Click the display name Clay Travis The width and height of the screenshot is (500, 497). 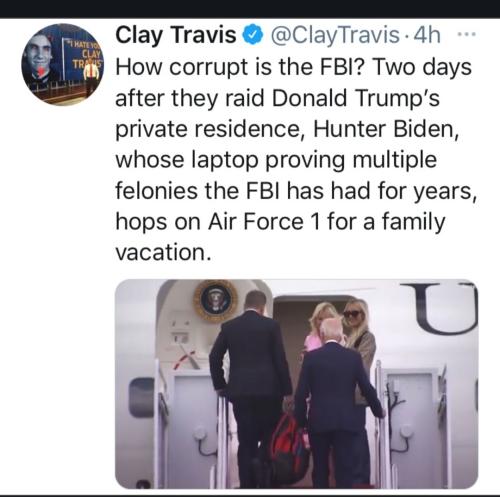pyautogui.click(x=176, y=35)
